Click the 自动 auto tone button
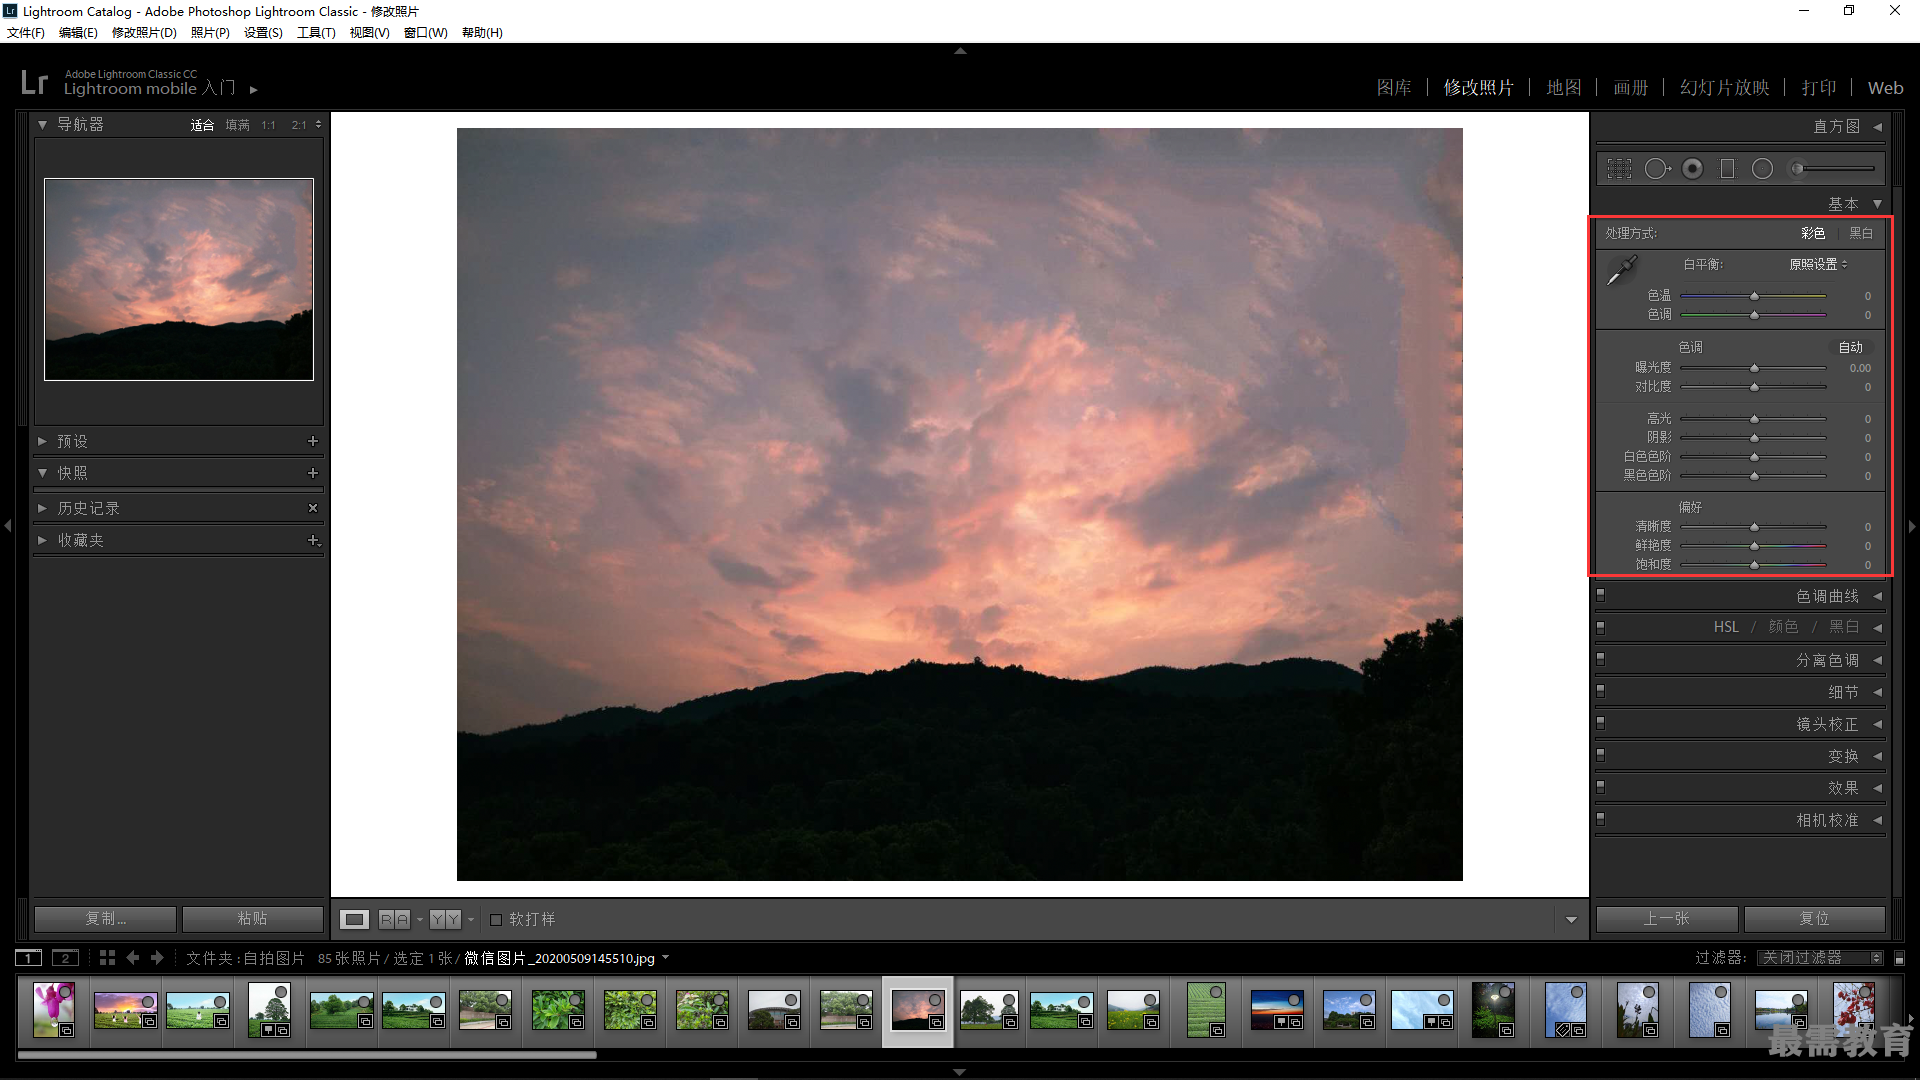 tap(1851, 348)
